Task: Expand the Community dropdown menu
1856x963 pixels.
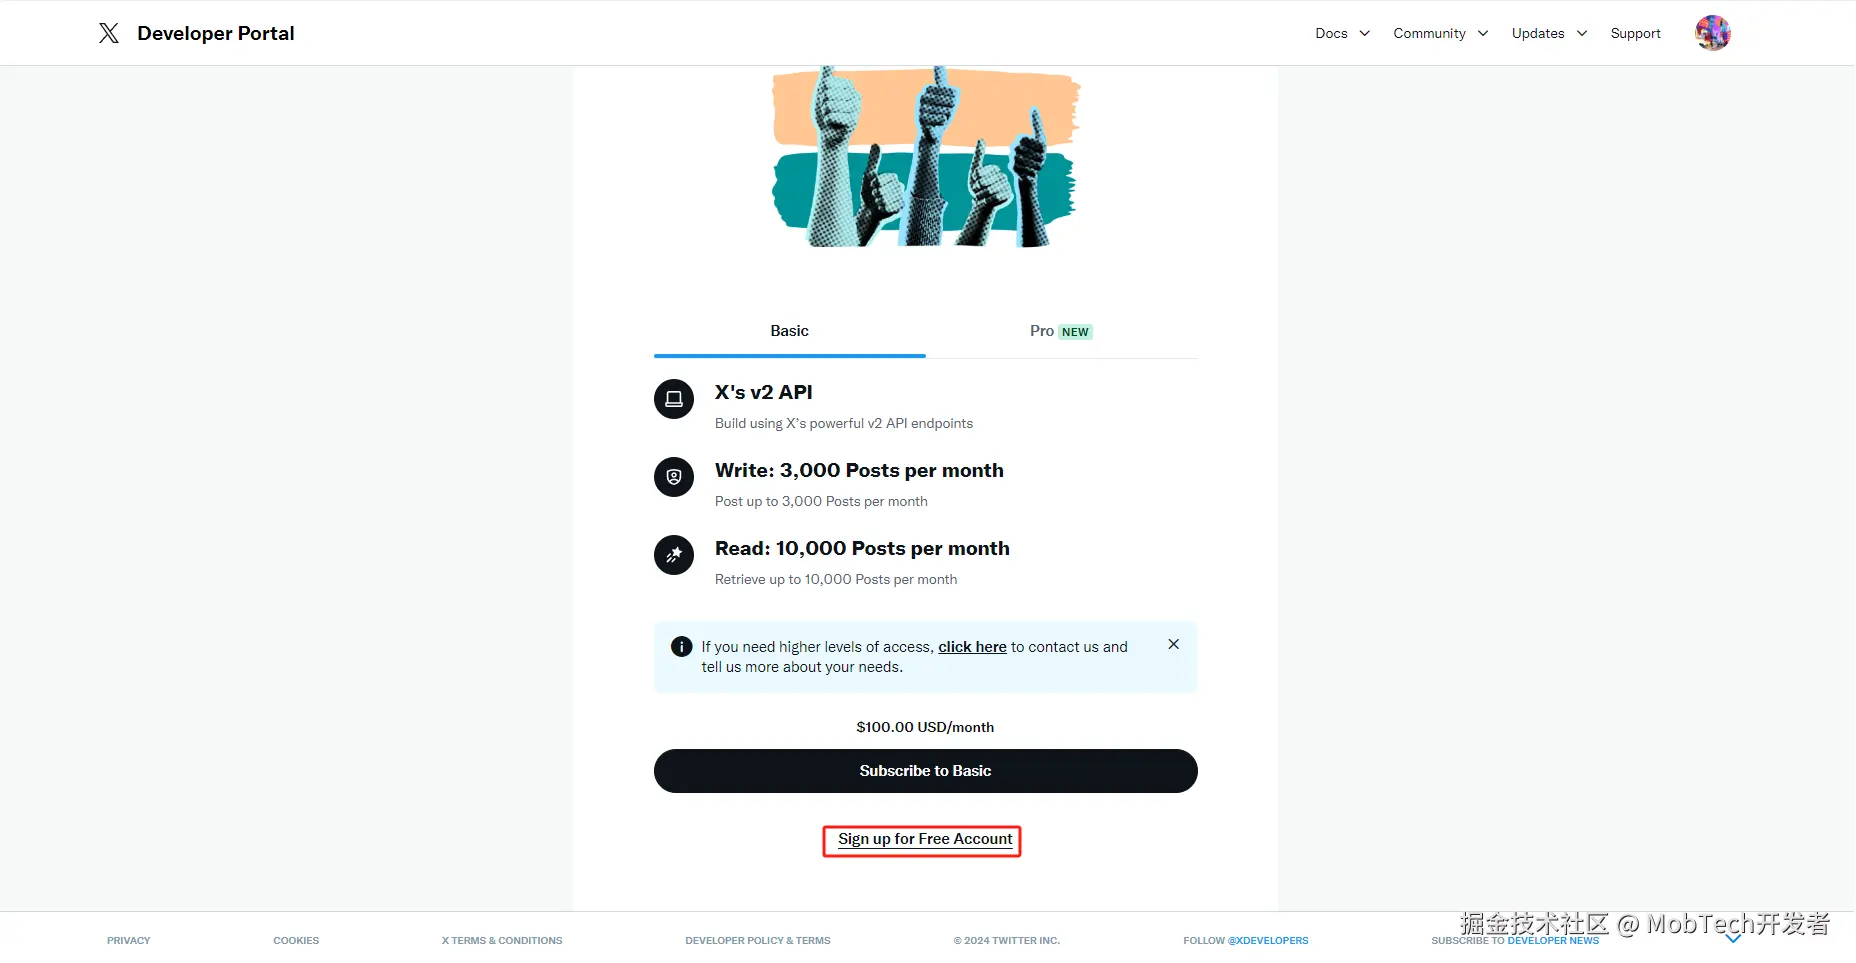Action: point(1440,33)
